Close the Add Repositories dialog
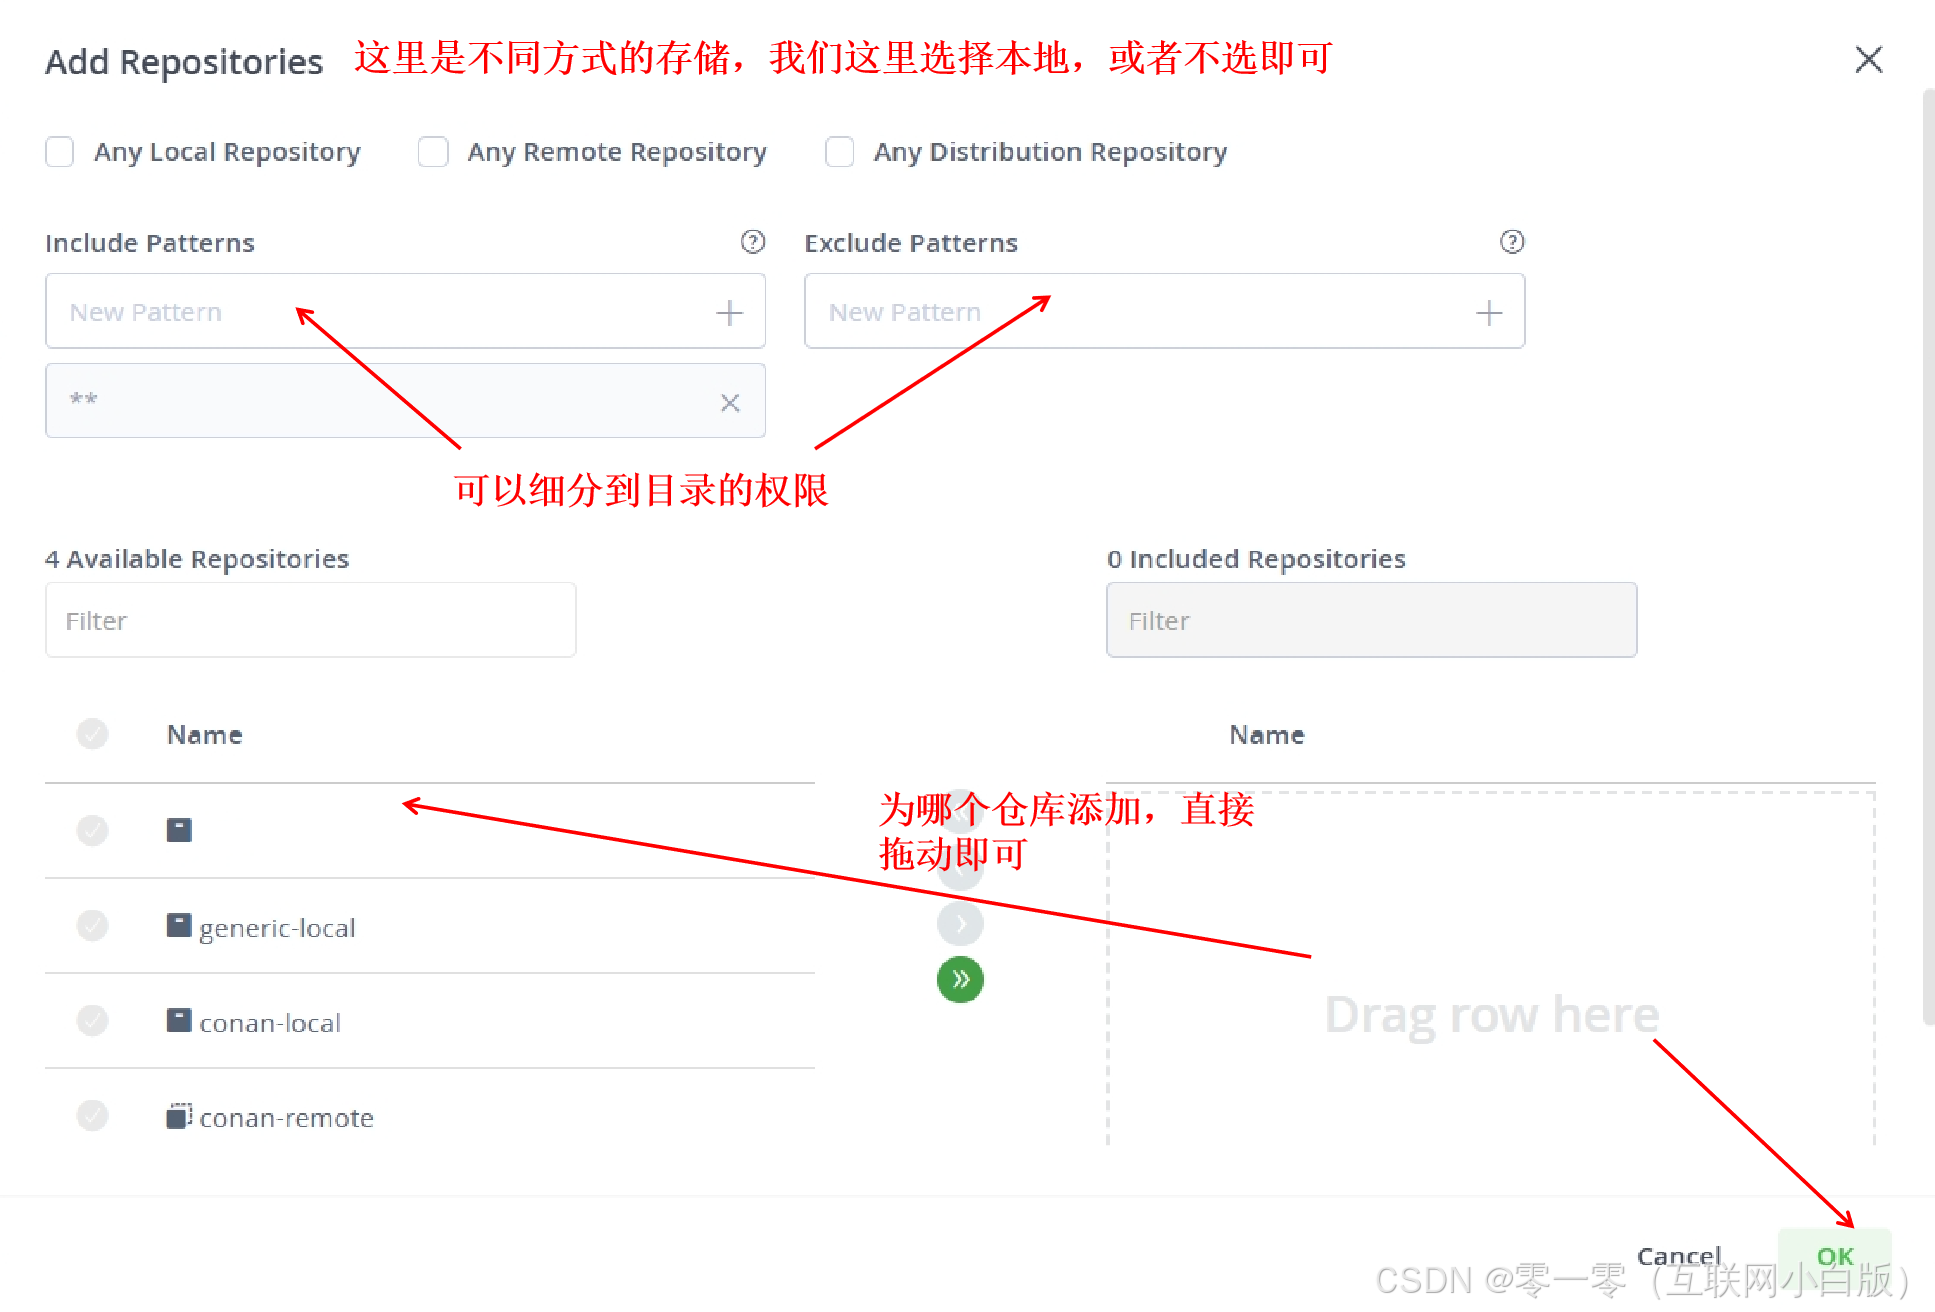Image resolution: width=1935 pixels, height=1312 pixels. tap(1868, 60)
